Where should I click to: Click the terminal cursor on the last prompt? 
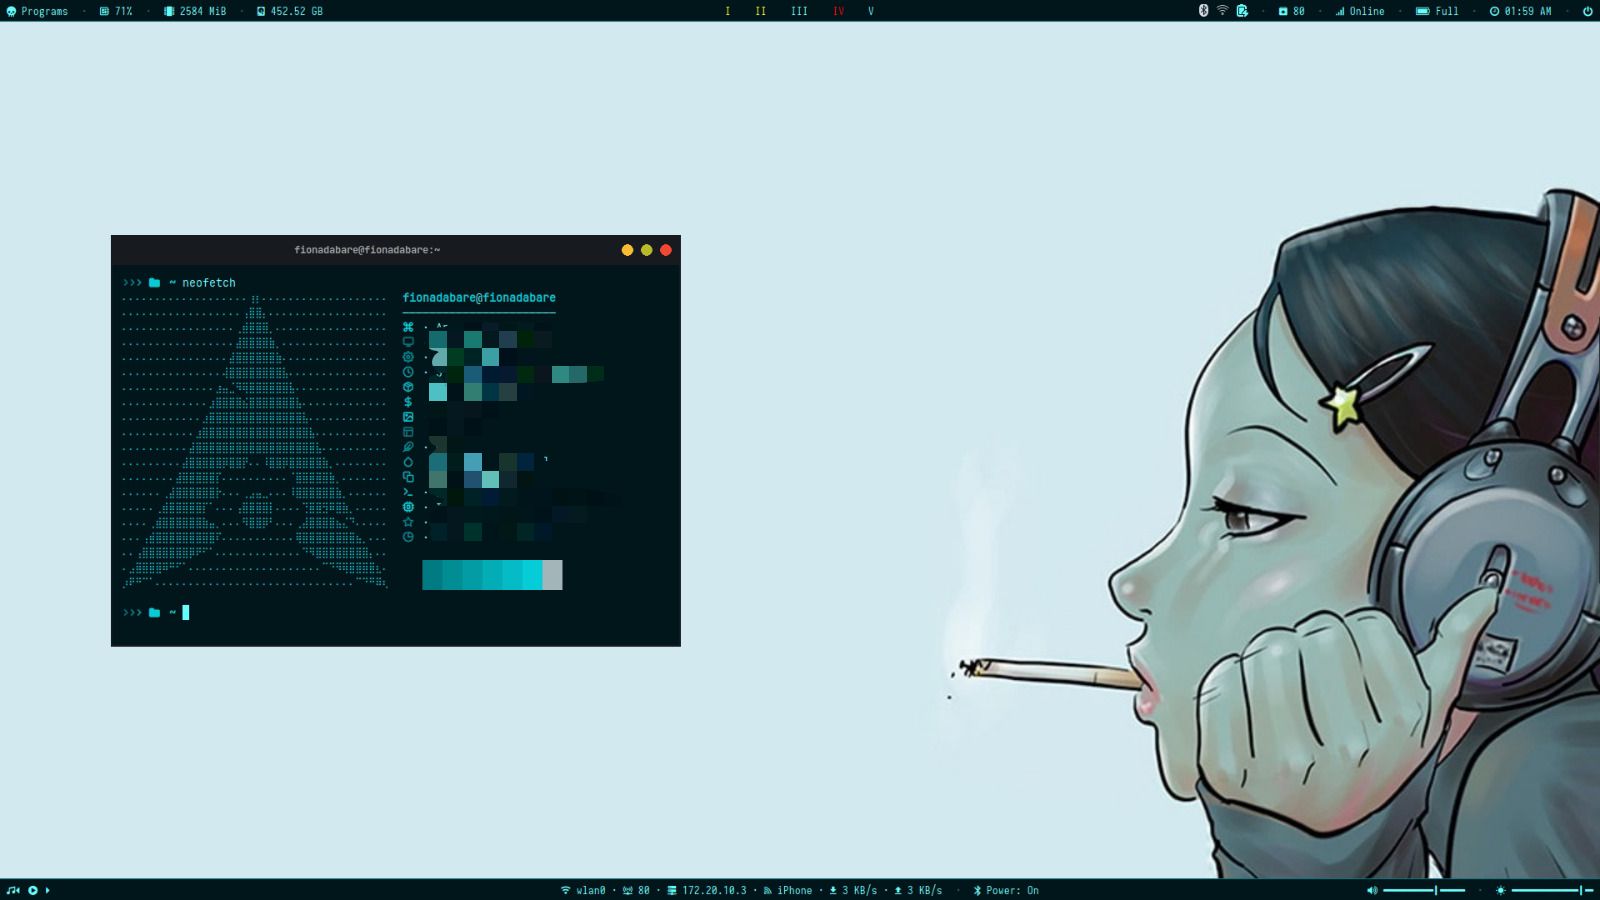(186, 613)
